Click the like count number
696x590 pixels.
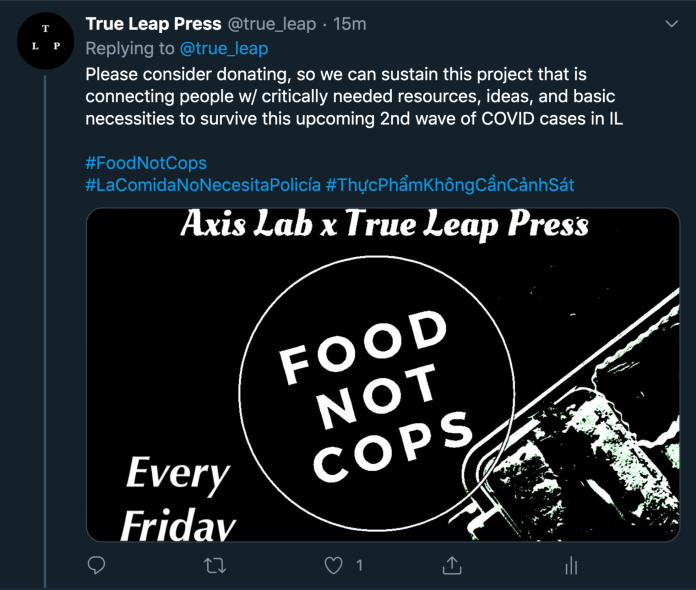click(x=360, y=565)
